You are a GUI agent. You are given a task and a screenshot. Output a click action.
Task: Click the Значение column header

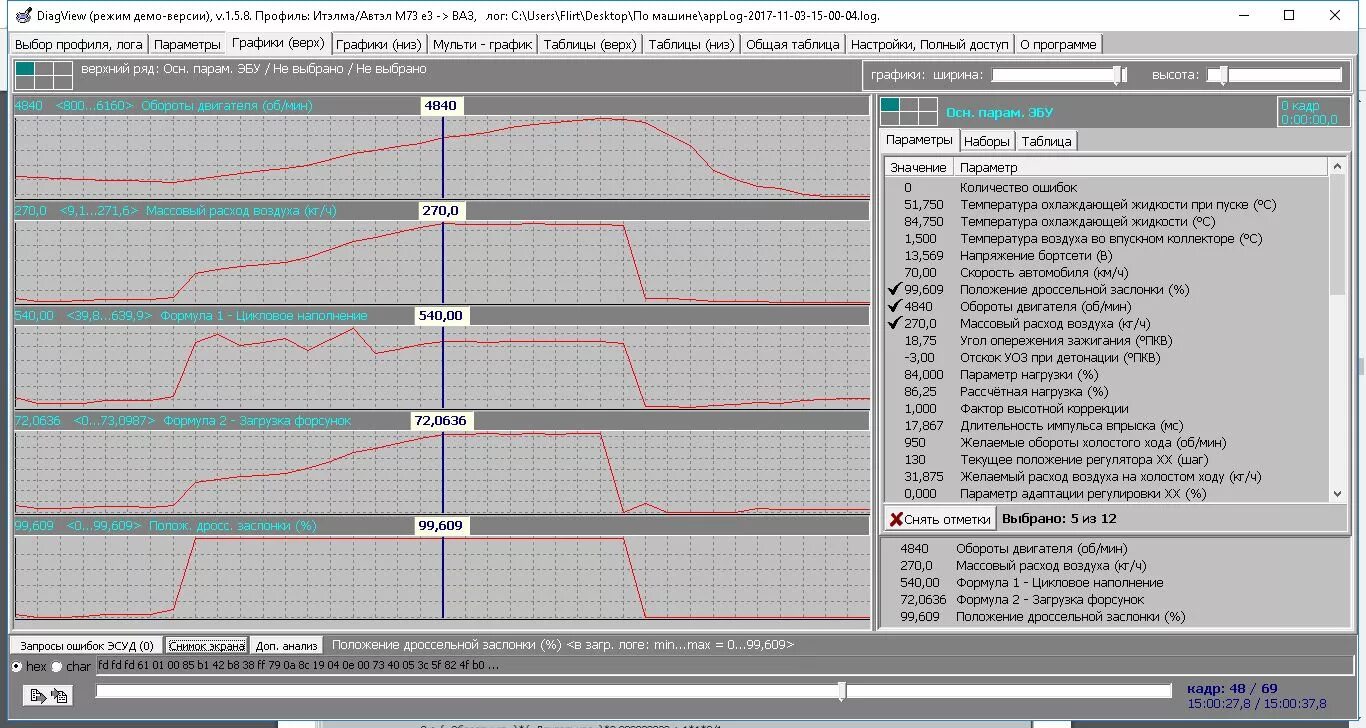coord(919,167)
